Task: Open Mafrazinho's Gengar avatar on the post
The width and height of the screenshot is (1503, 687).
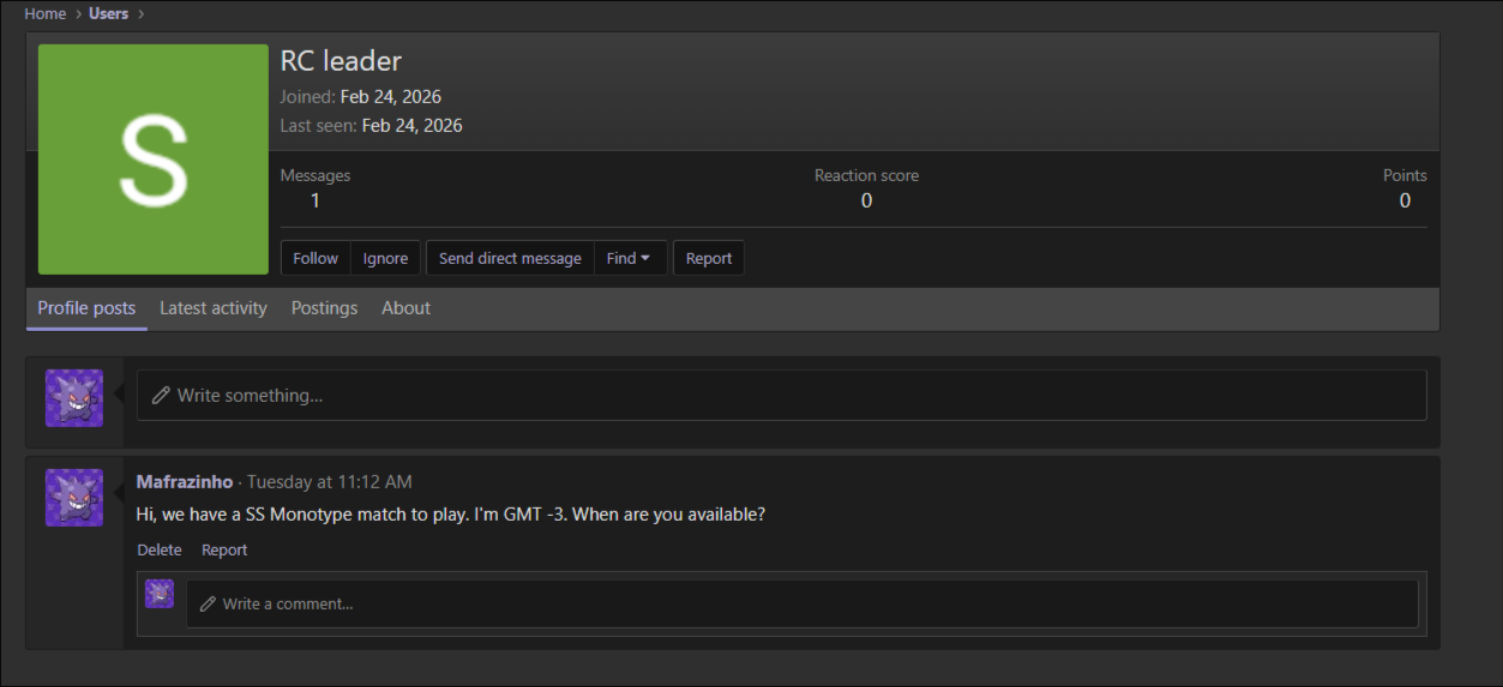Action: (x=74, y=498)
